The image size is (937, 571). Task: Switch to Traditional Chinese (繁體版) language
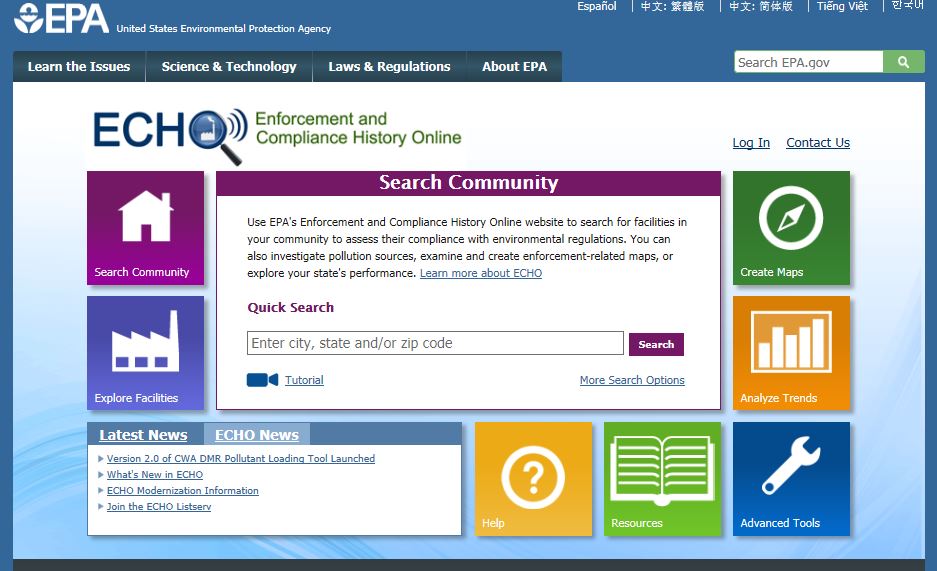point(672,6)
